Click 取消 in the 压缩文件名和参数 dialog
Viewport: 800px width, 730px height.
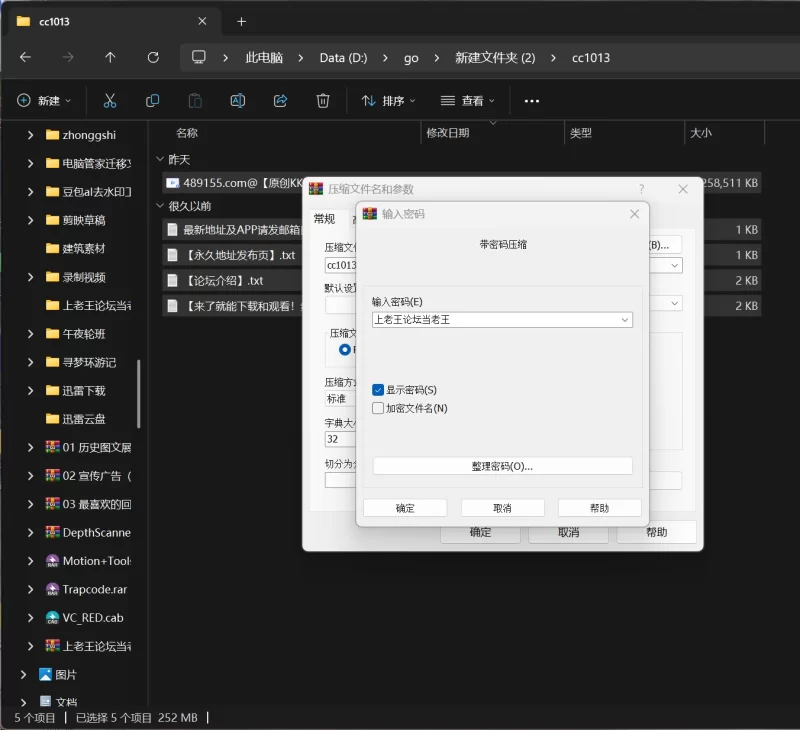(x=568, y=533)
